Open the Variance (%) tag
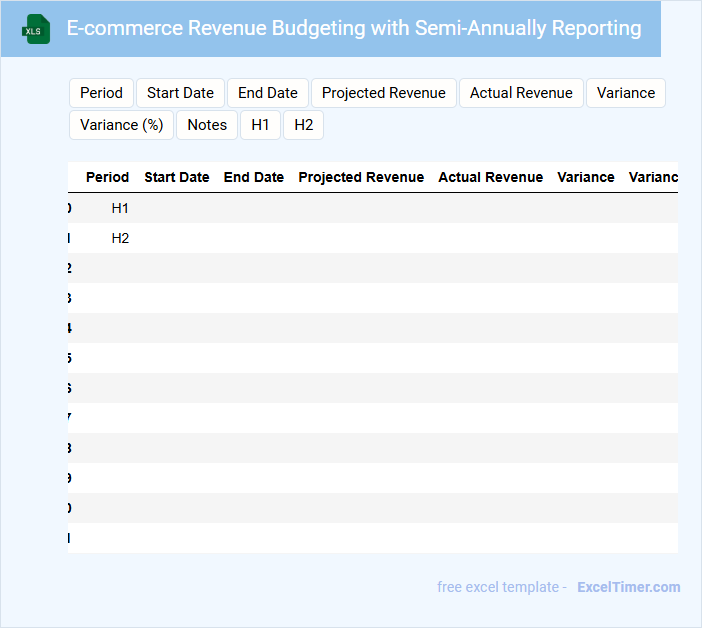 [121, 125]
